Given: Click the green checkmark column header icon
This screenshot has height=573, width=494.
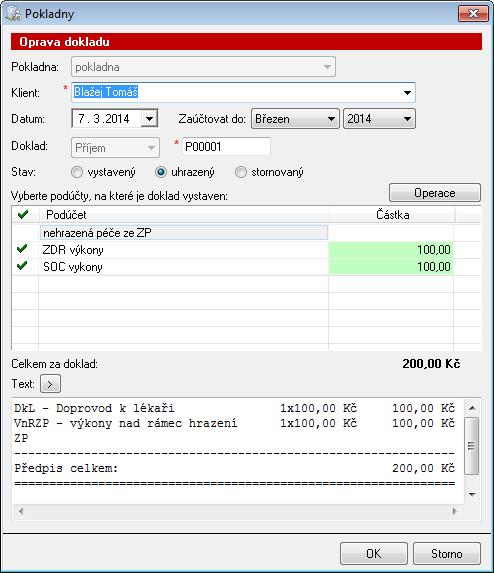Looking at the screenshot, I should (23, 215).
